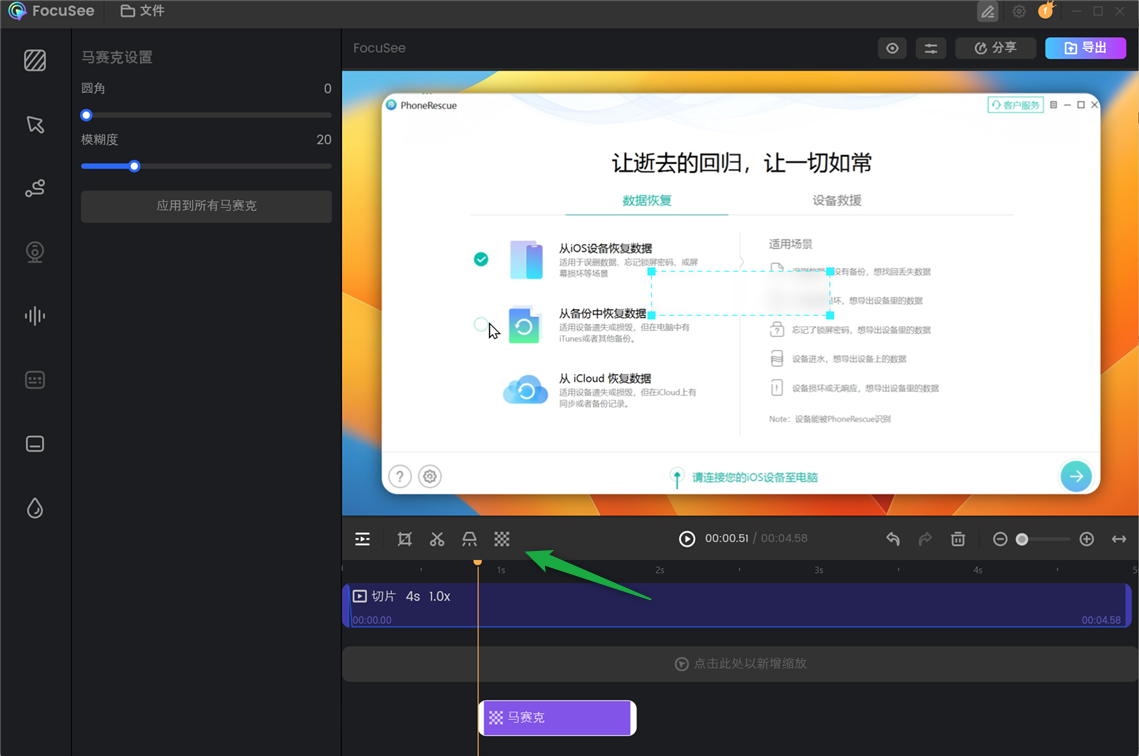
Task: Open the webcam settings sidebar icon
Action: [x=35, y=252]
